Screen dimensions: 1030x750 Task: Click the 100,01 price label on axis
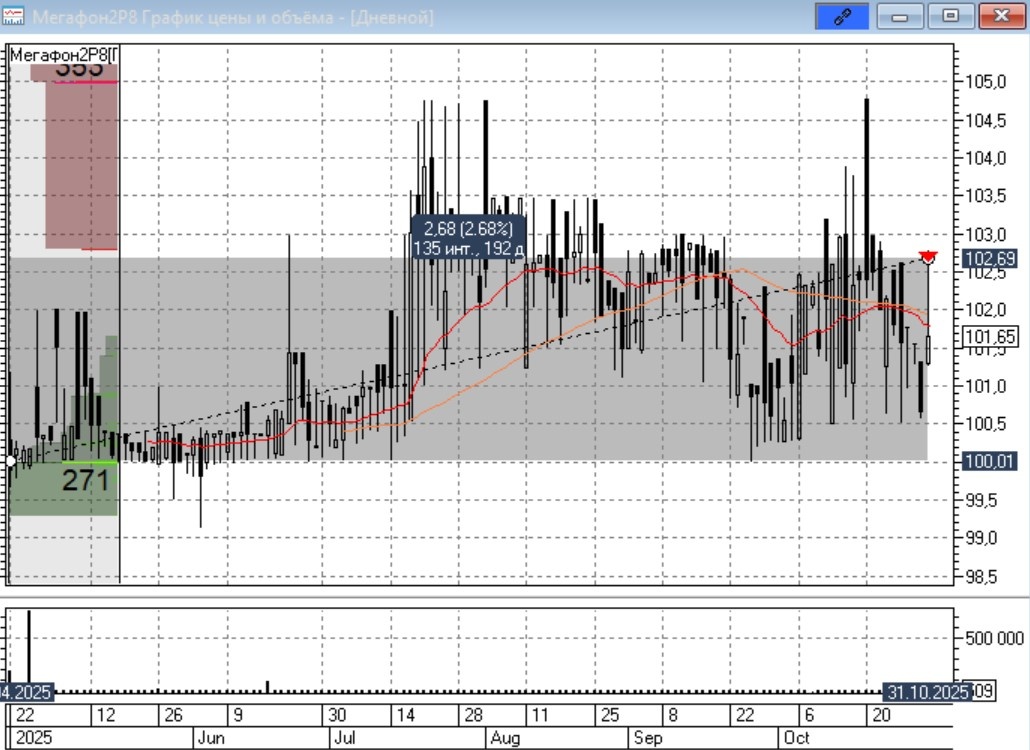989,461
